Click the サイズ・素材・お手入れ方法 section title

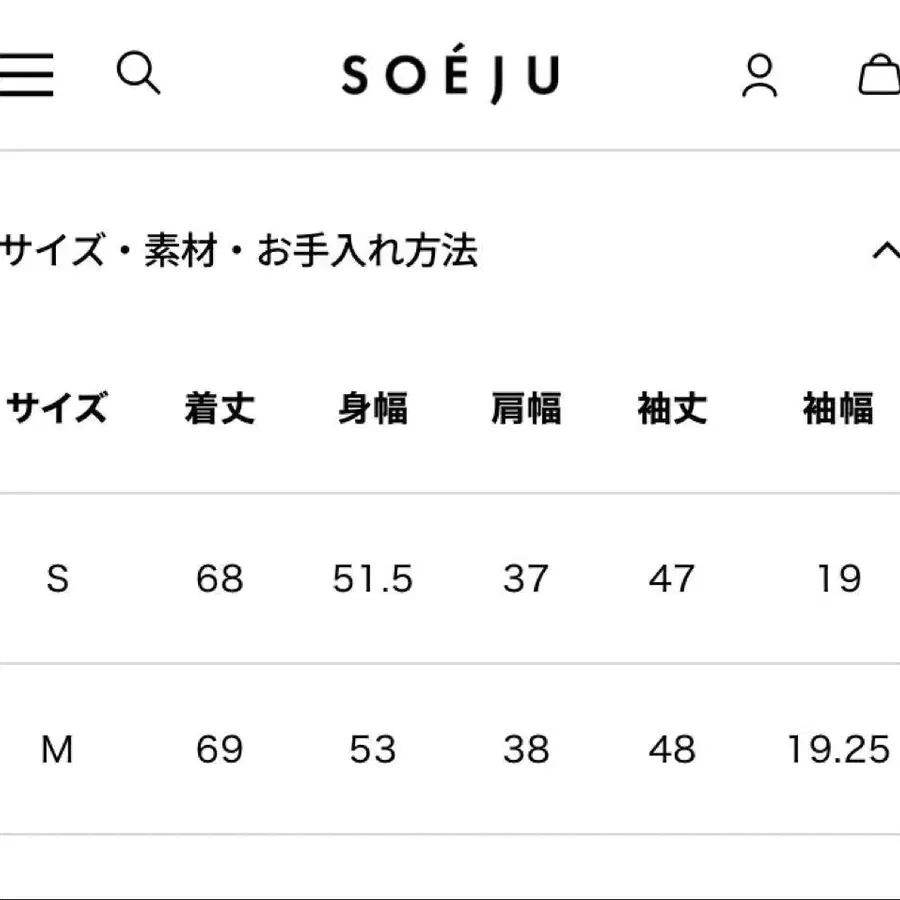(240, 251)
